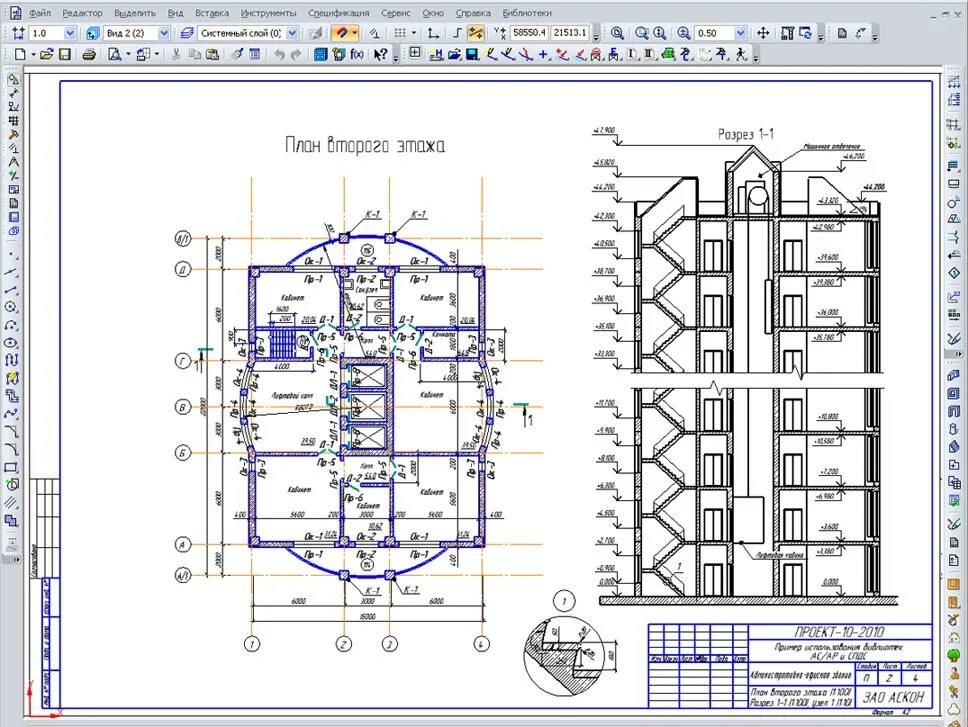Undo the last action
The width and height of the screenshot is (968, 727).
pyautogui.click(x=279, y=54)
